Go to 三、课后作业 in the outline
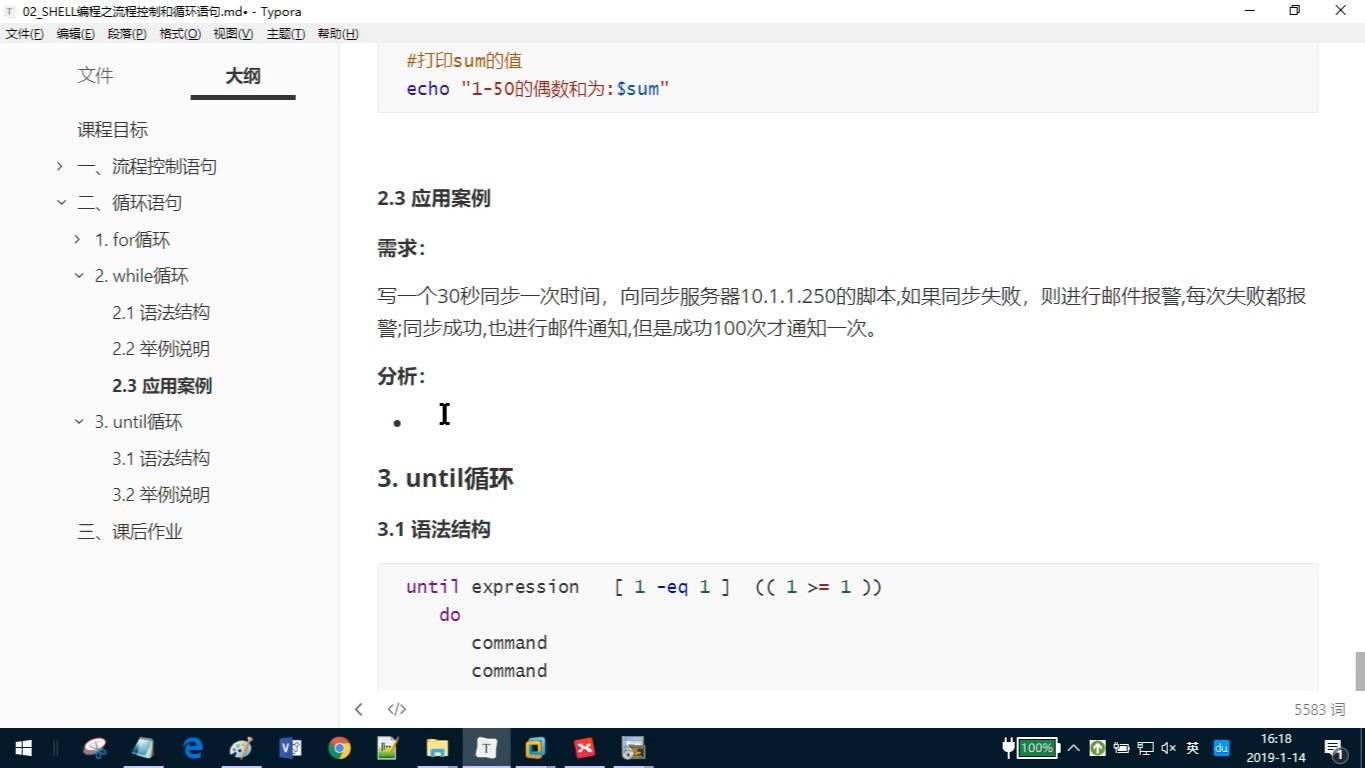Screen dimensions: 1365x768 point(130,532)
